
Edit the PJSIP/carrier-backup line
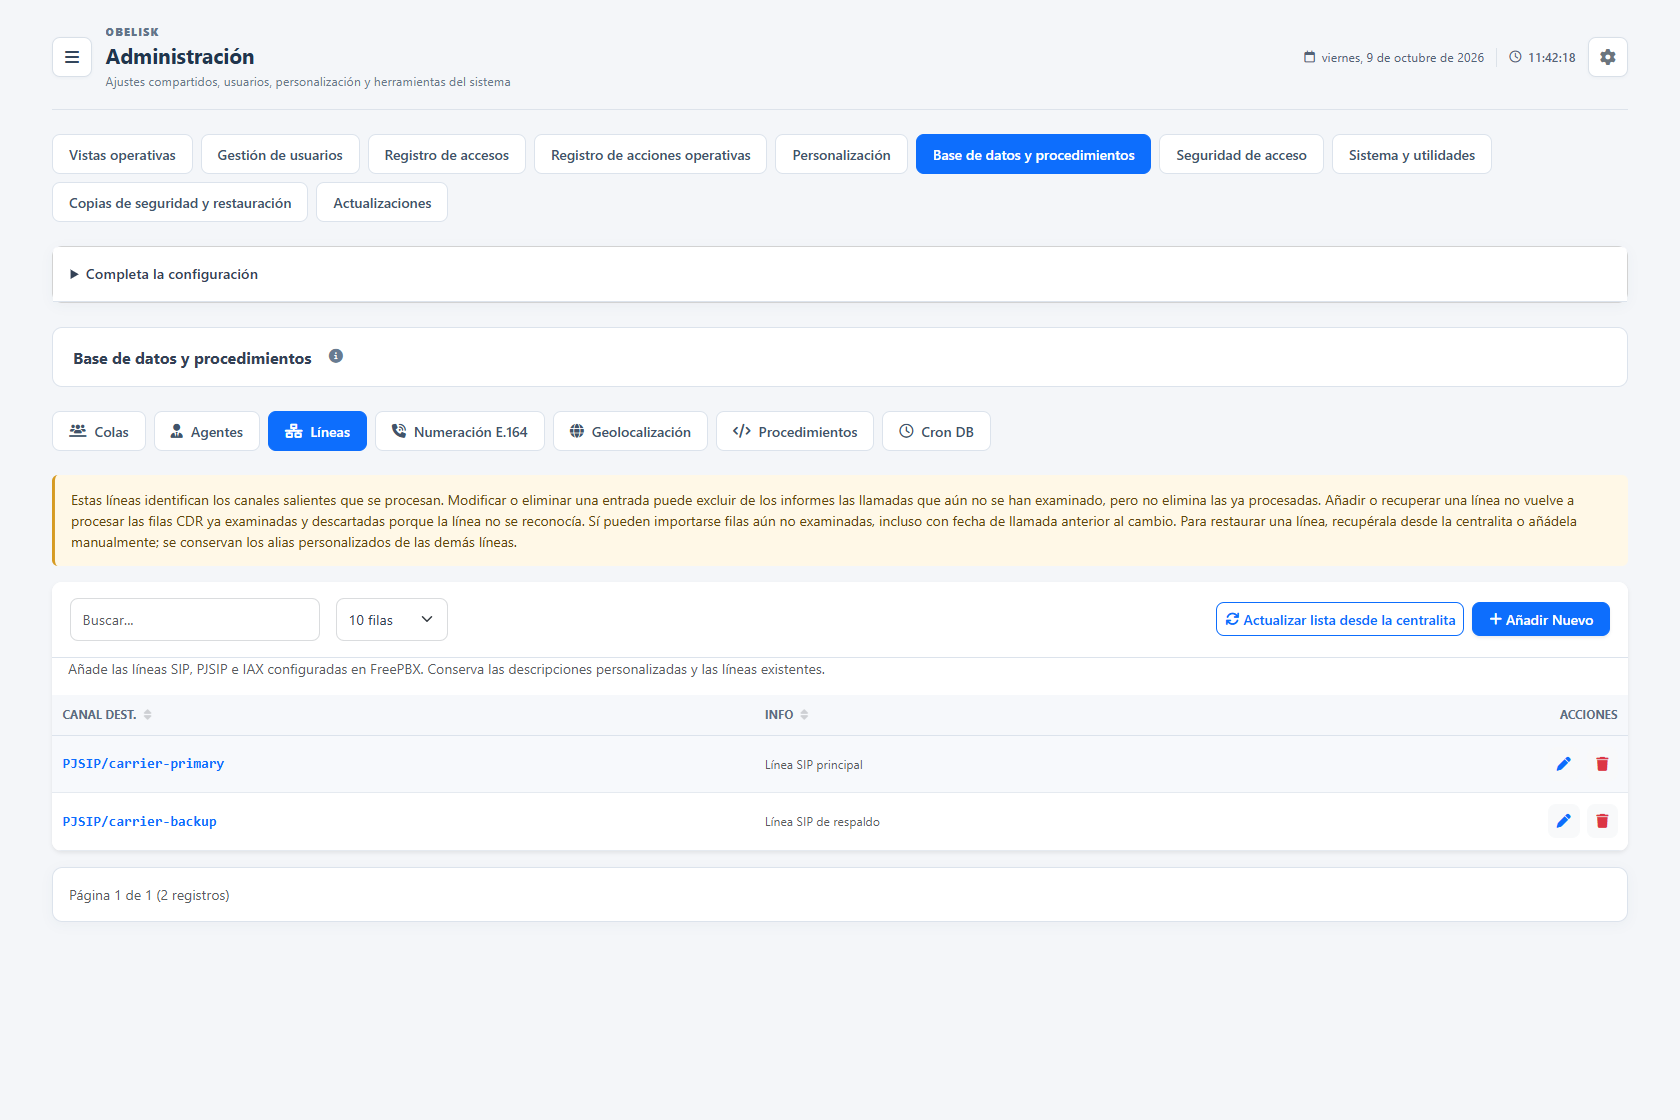pos(1564,821)
